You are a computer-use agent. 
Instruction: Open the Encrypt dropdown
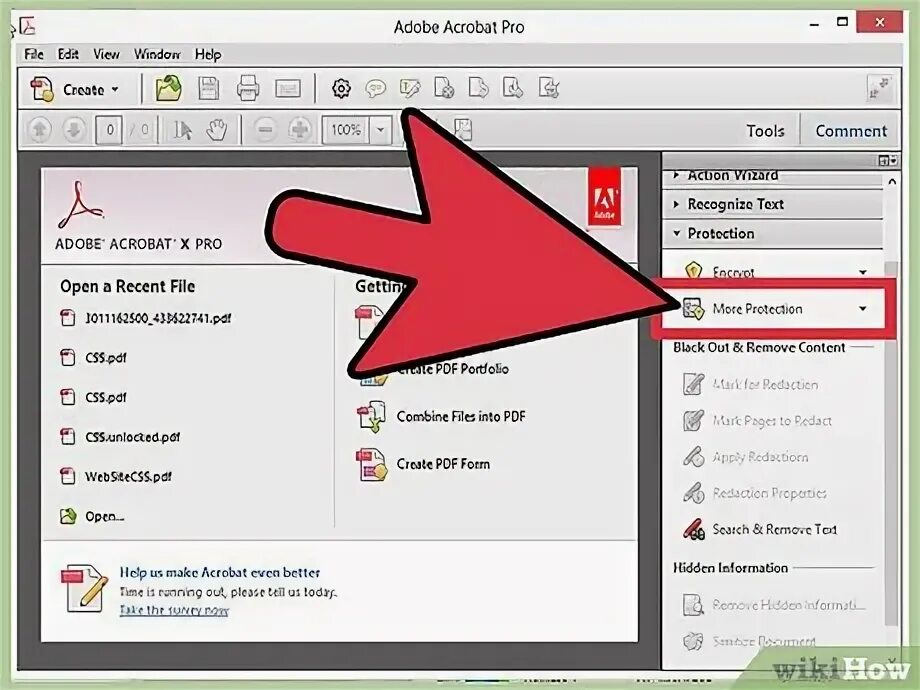pyautogui.click(x=862, y=272)
